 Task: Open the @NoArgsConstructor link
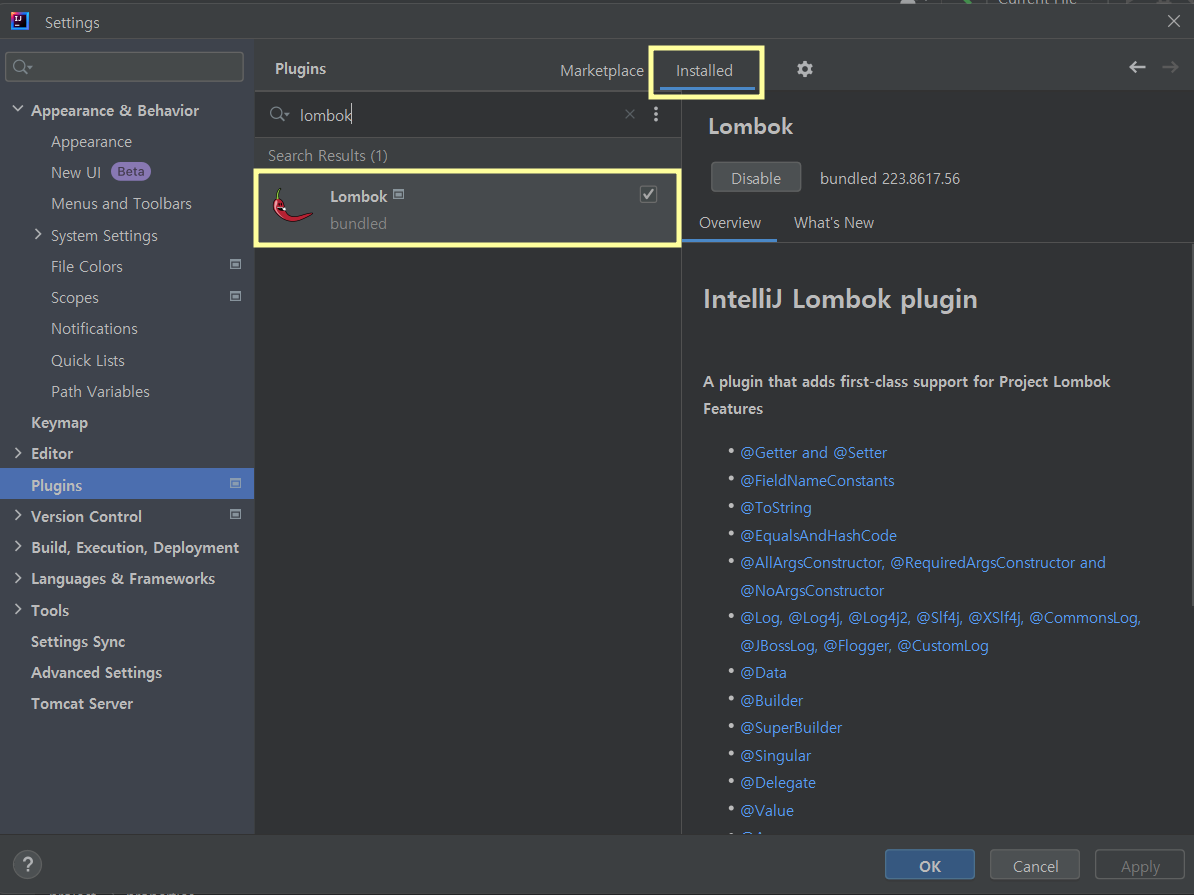point(812,590)
